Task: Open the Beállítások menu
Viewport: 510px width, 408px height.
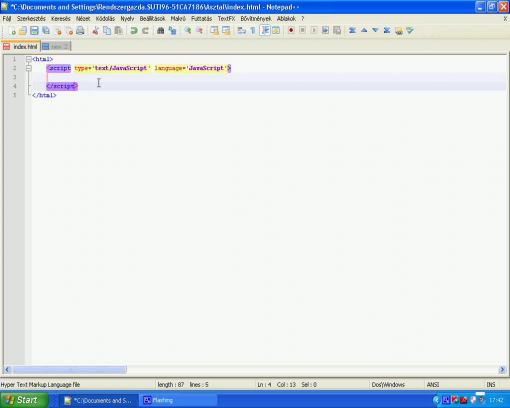Action: [152, 19]
